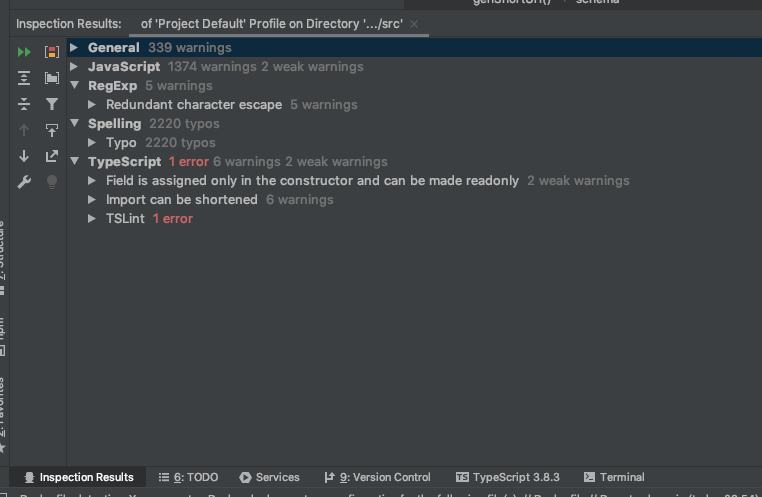Click the Collapse All icon

[24, 104]
